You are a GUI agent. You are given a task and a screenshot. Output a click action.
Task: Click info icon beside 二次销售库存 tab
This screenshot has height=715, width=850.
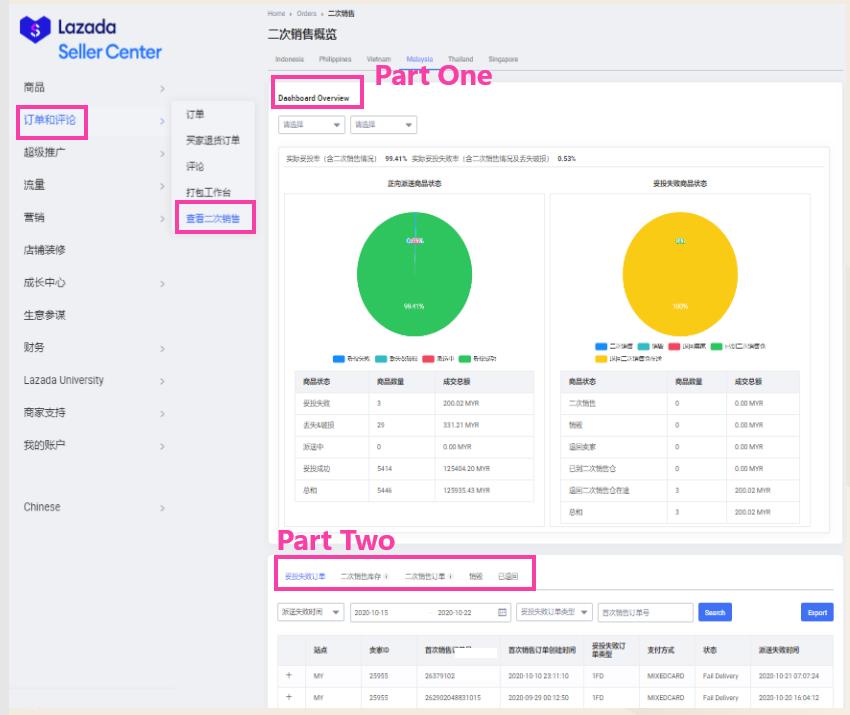click(x=386, y=576)
